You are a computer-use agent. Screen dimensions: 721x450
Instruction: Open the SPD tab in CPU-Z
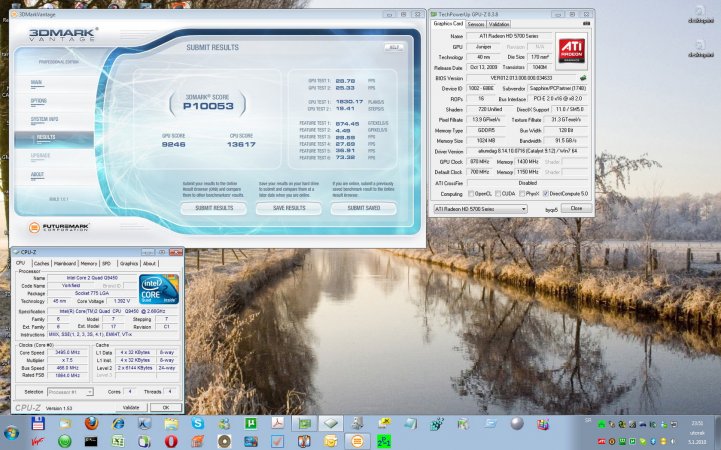(x=106, y=263)
